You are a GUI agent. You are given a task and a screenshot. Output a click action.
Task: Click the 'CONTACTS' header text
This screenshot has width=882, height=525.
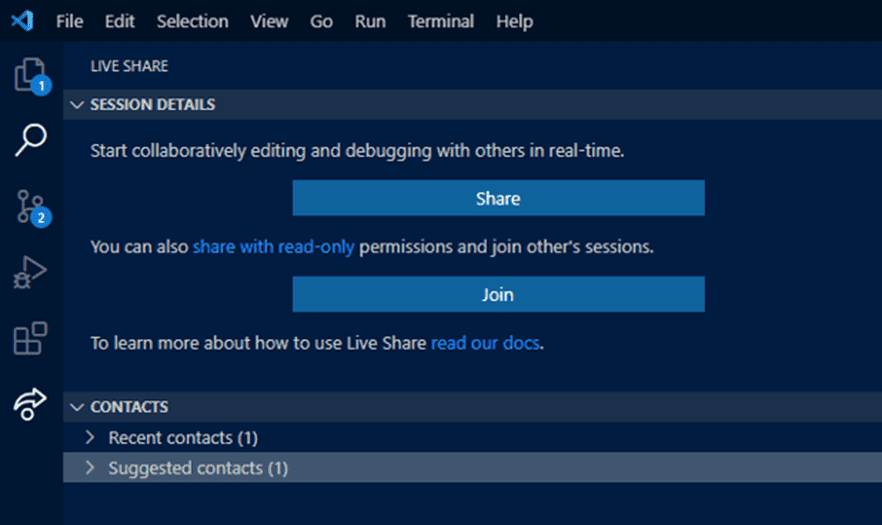(129, 407)
